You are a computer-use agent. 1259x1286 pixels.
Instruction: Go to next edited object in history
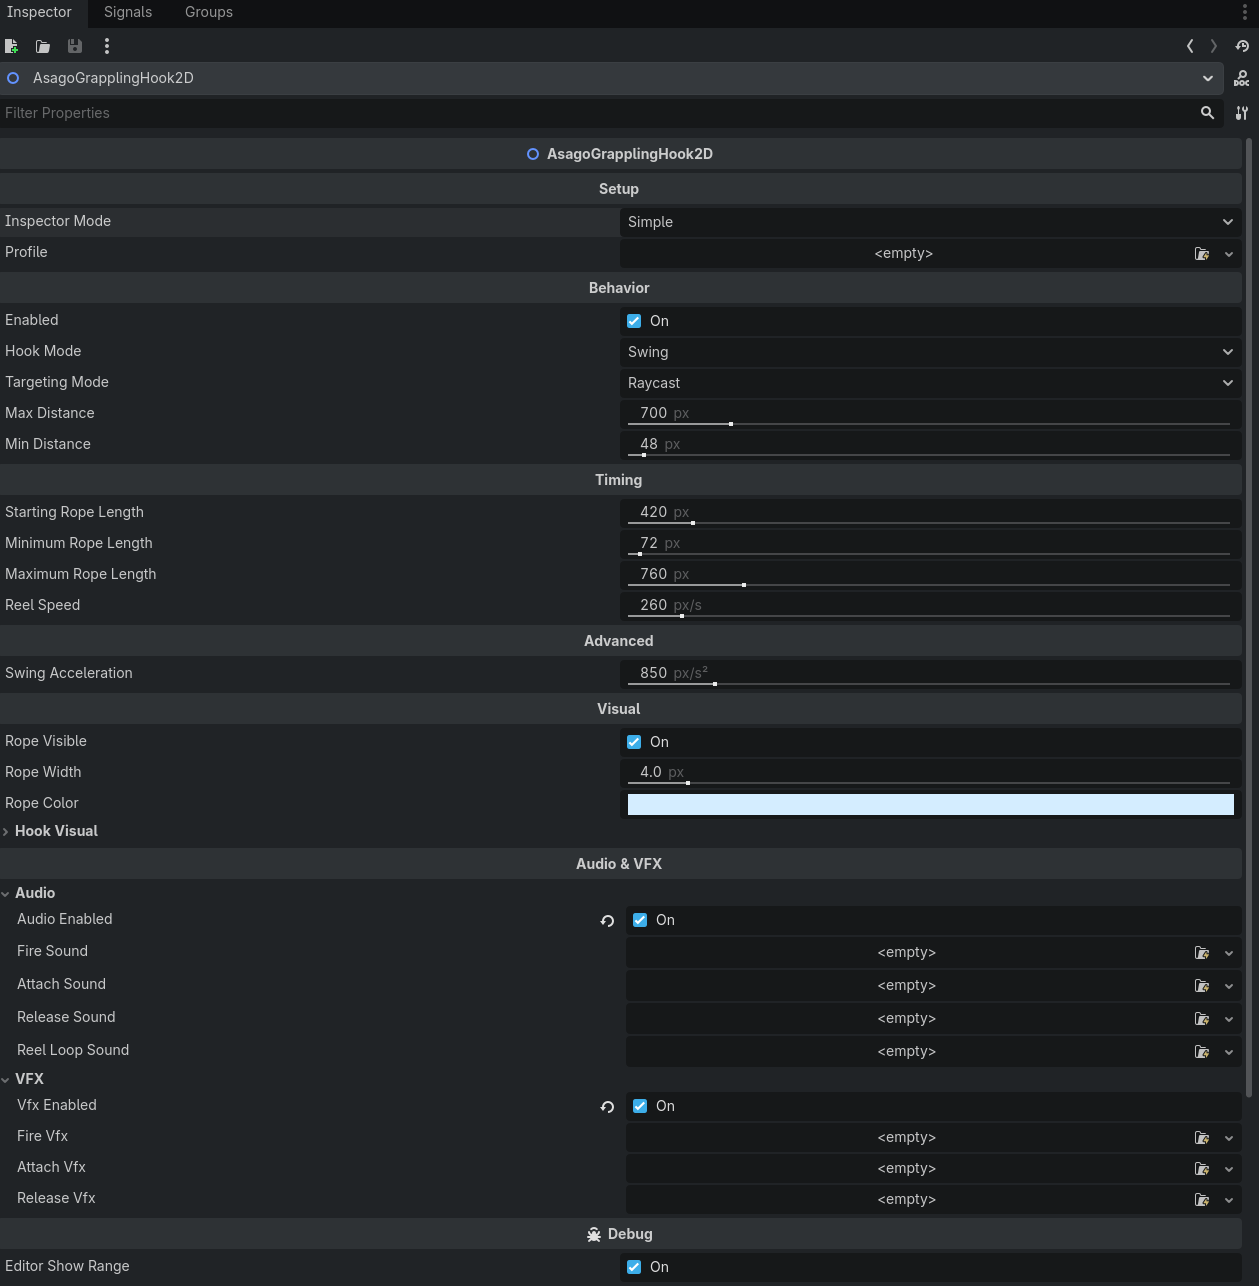click(1214, 46)
